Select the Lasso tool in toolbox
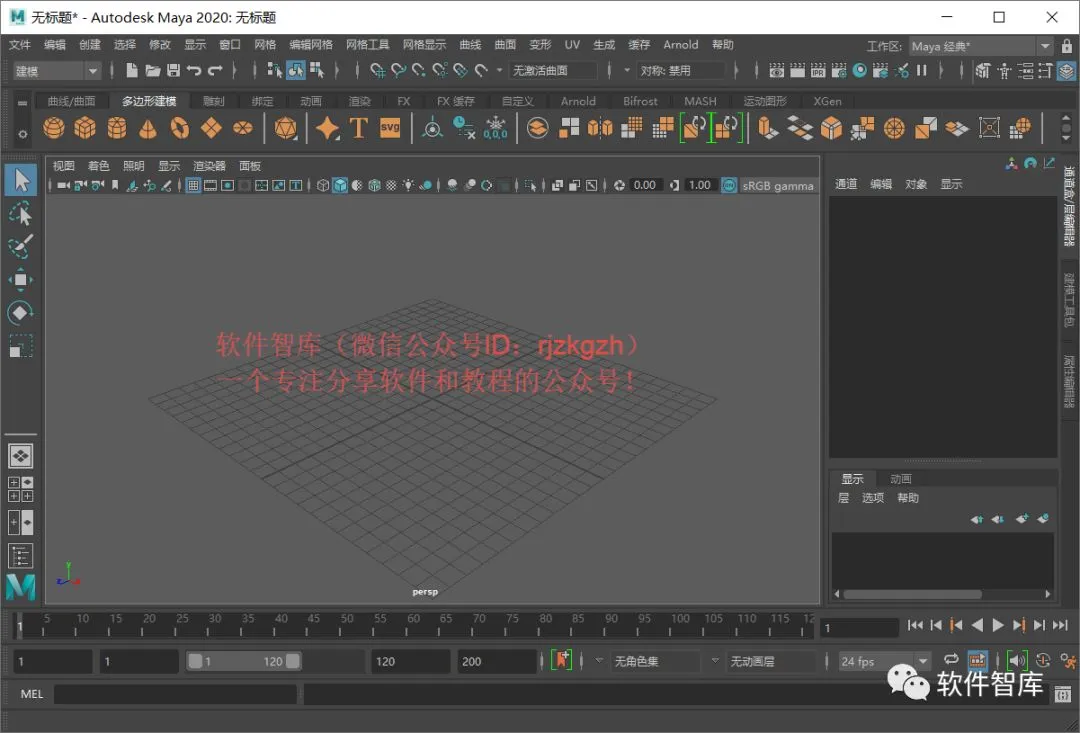 tap(21, 214)
